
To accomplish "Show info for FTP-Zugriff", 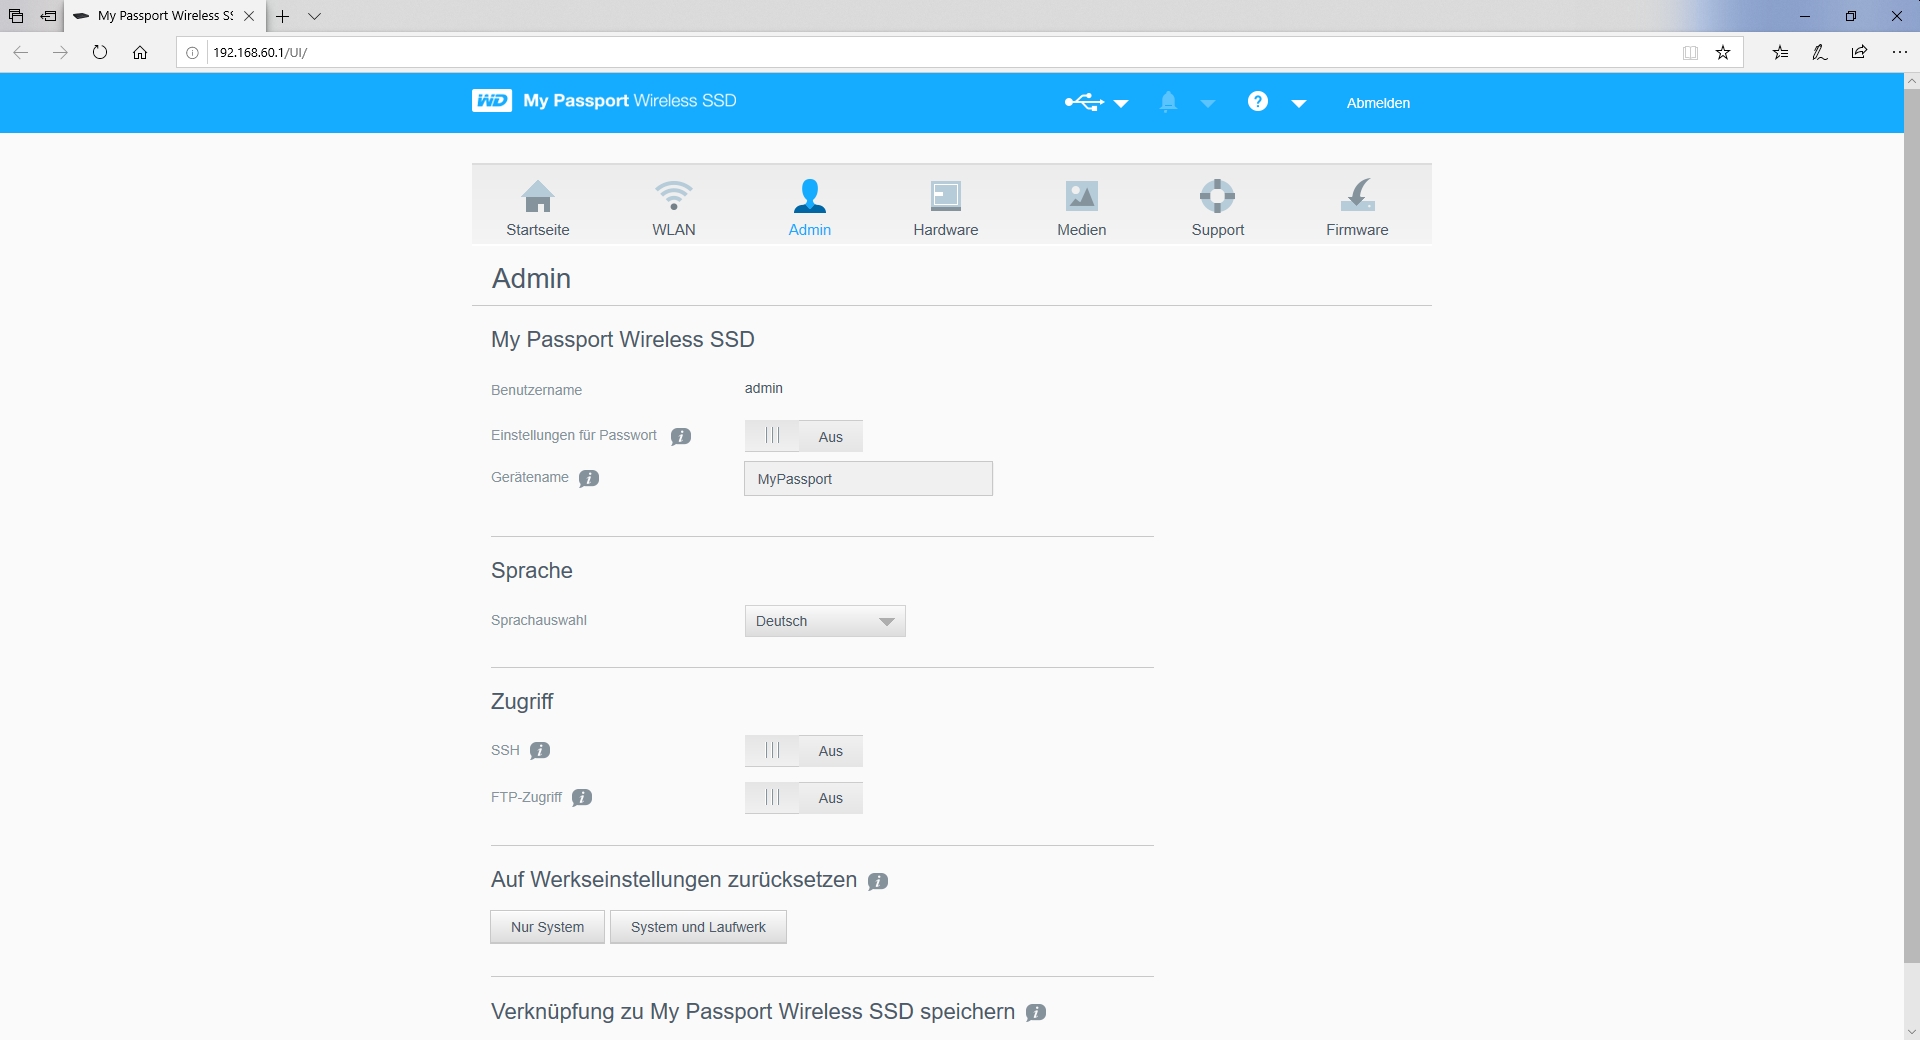I will point(582,797).
